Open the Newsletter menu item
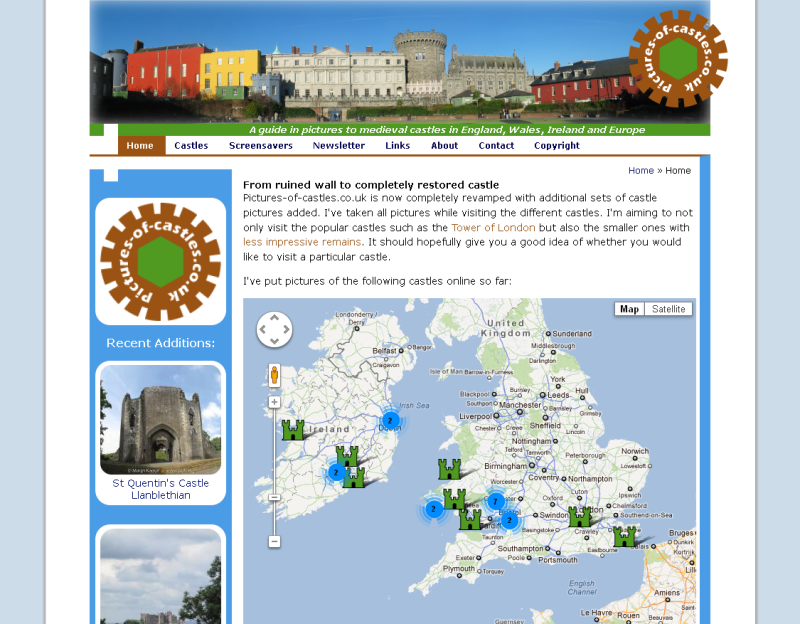800x624 pixels. coord(338,146)
